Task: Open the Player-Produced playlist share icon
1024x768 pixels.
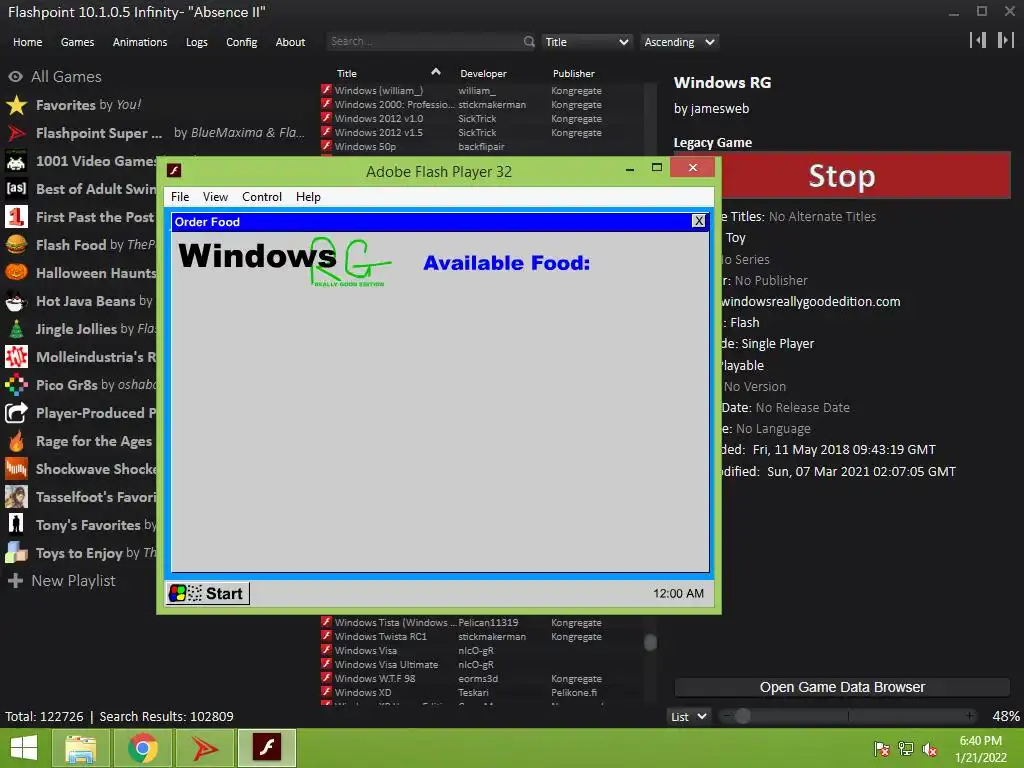Action: pyautogui.click(x=16, y=413)
